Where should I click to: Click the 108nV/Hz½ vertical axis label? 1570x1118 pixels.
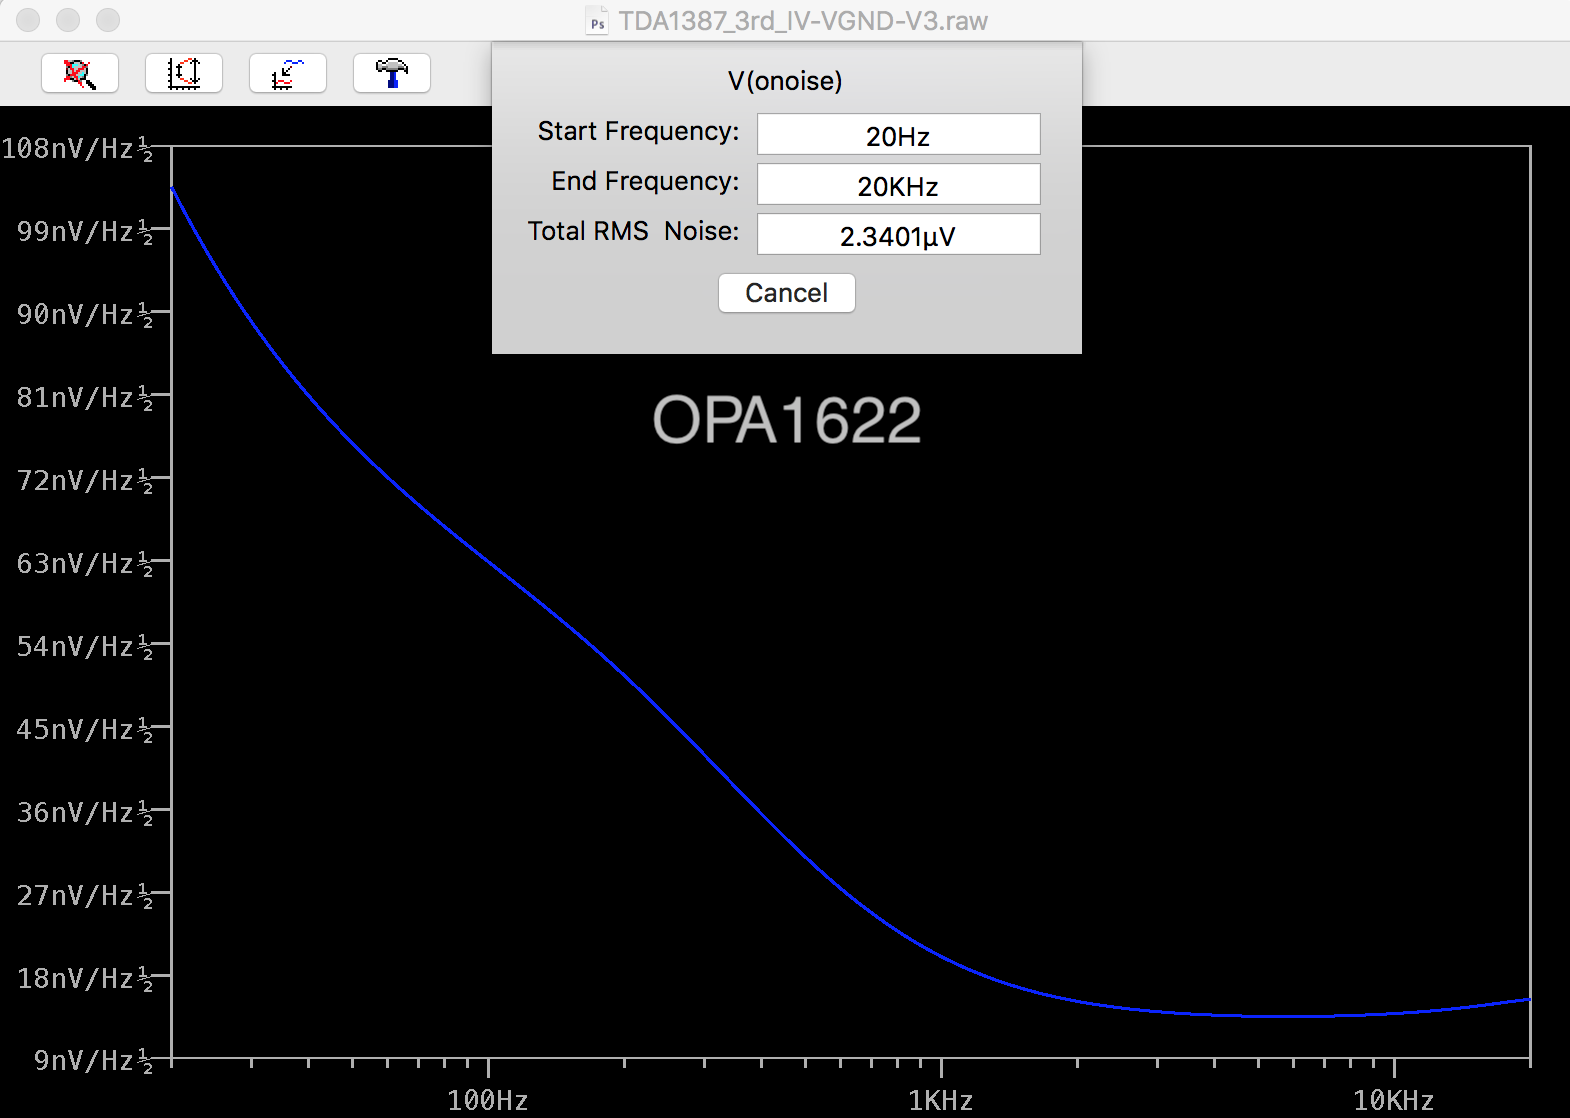78,149
